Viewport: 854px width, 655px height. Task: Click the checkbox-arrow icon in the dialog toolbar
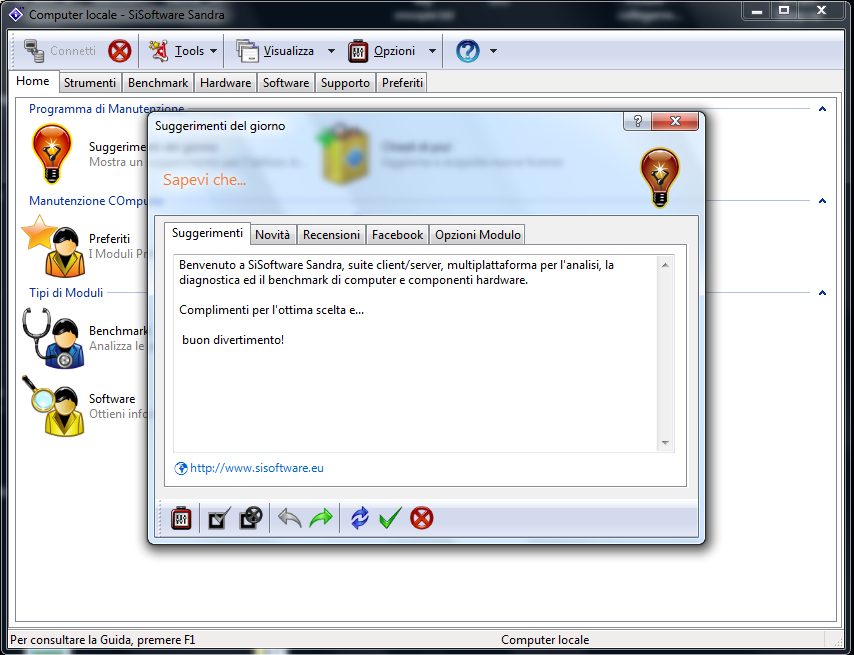click(219, 518)
